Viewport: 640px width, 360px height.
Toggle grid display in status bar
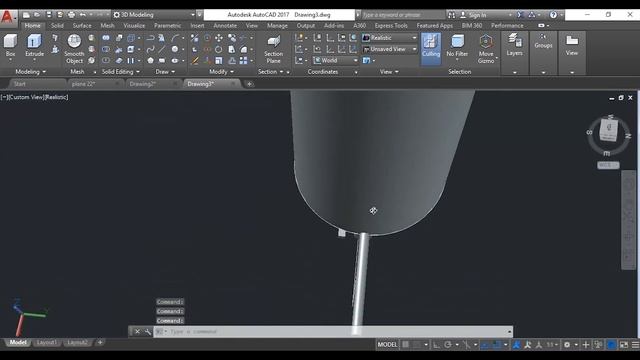[x=405, y=344]
